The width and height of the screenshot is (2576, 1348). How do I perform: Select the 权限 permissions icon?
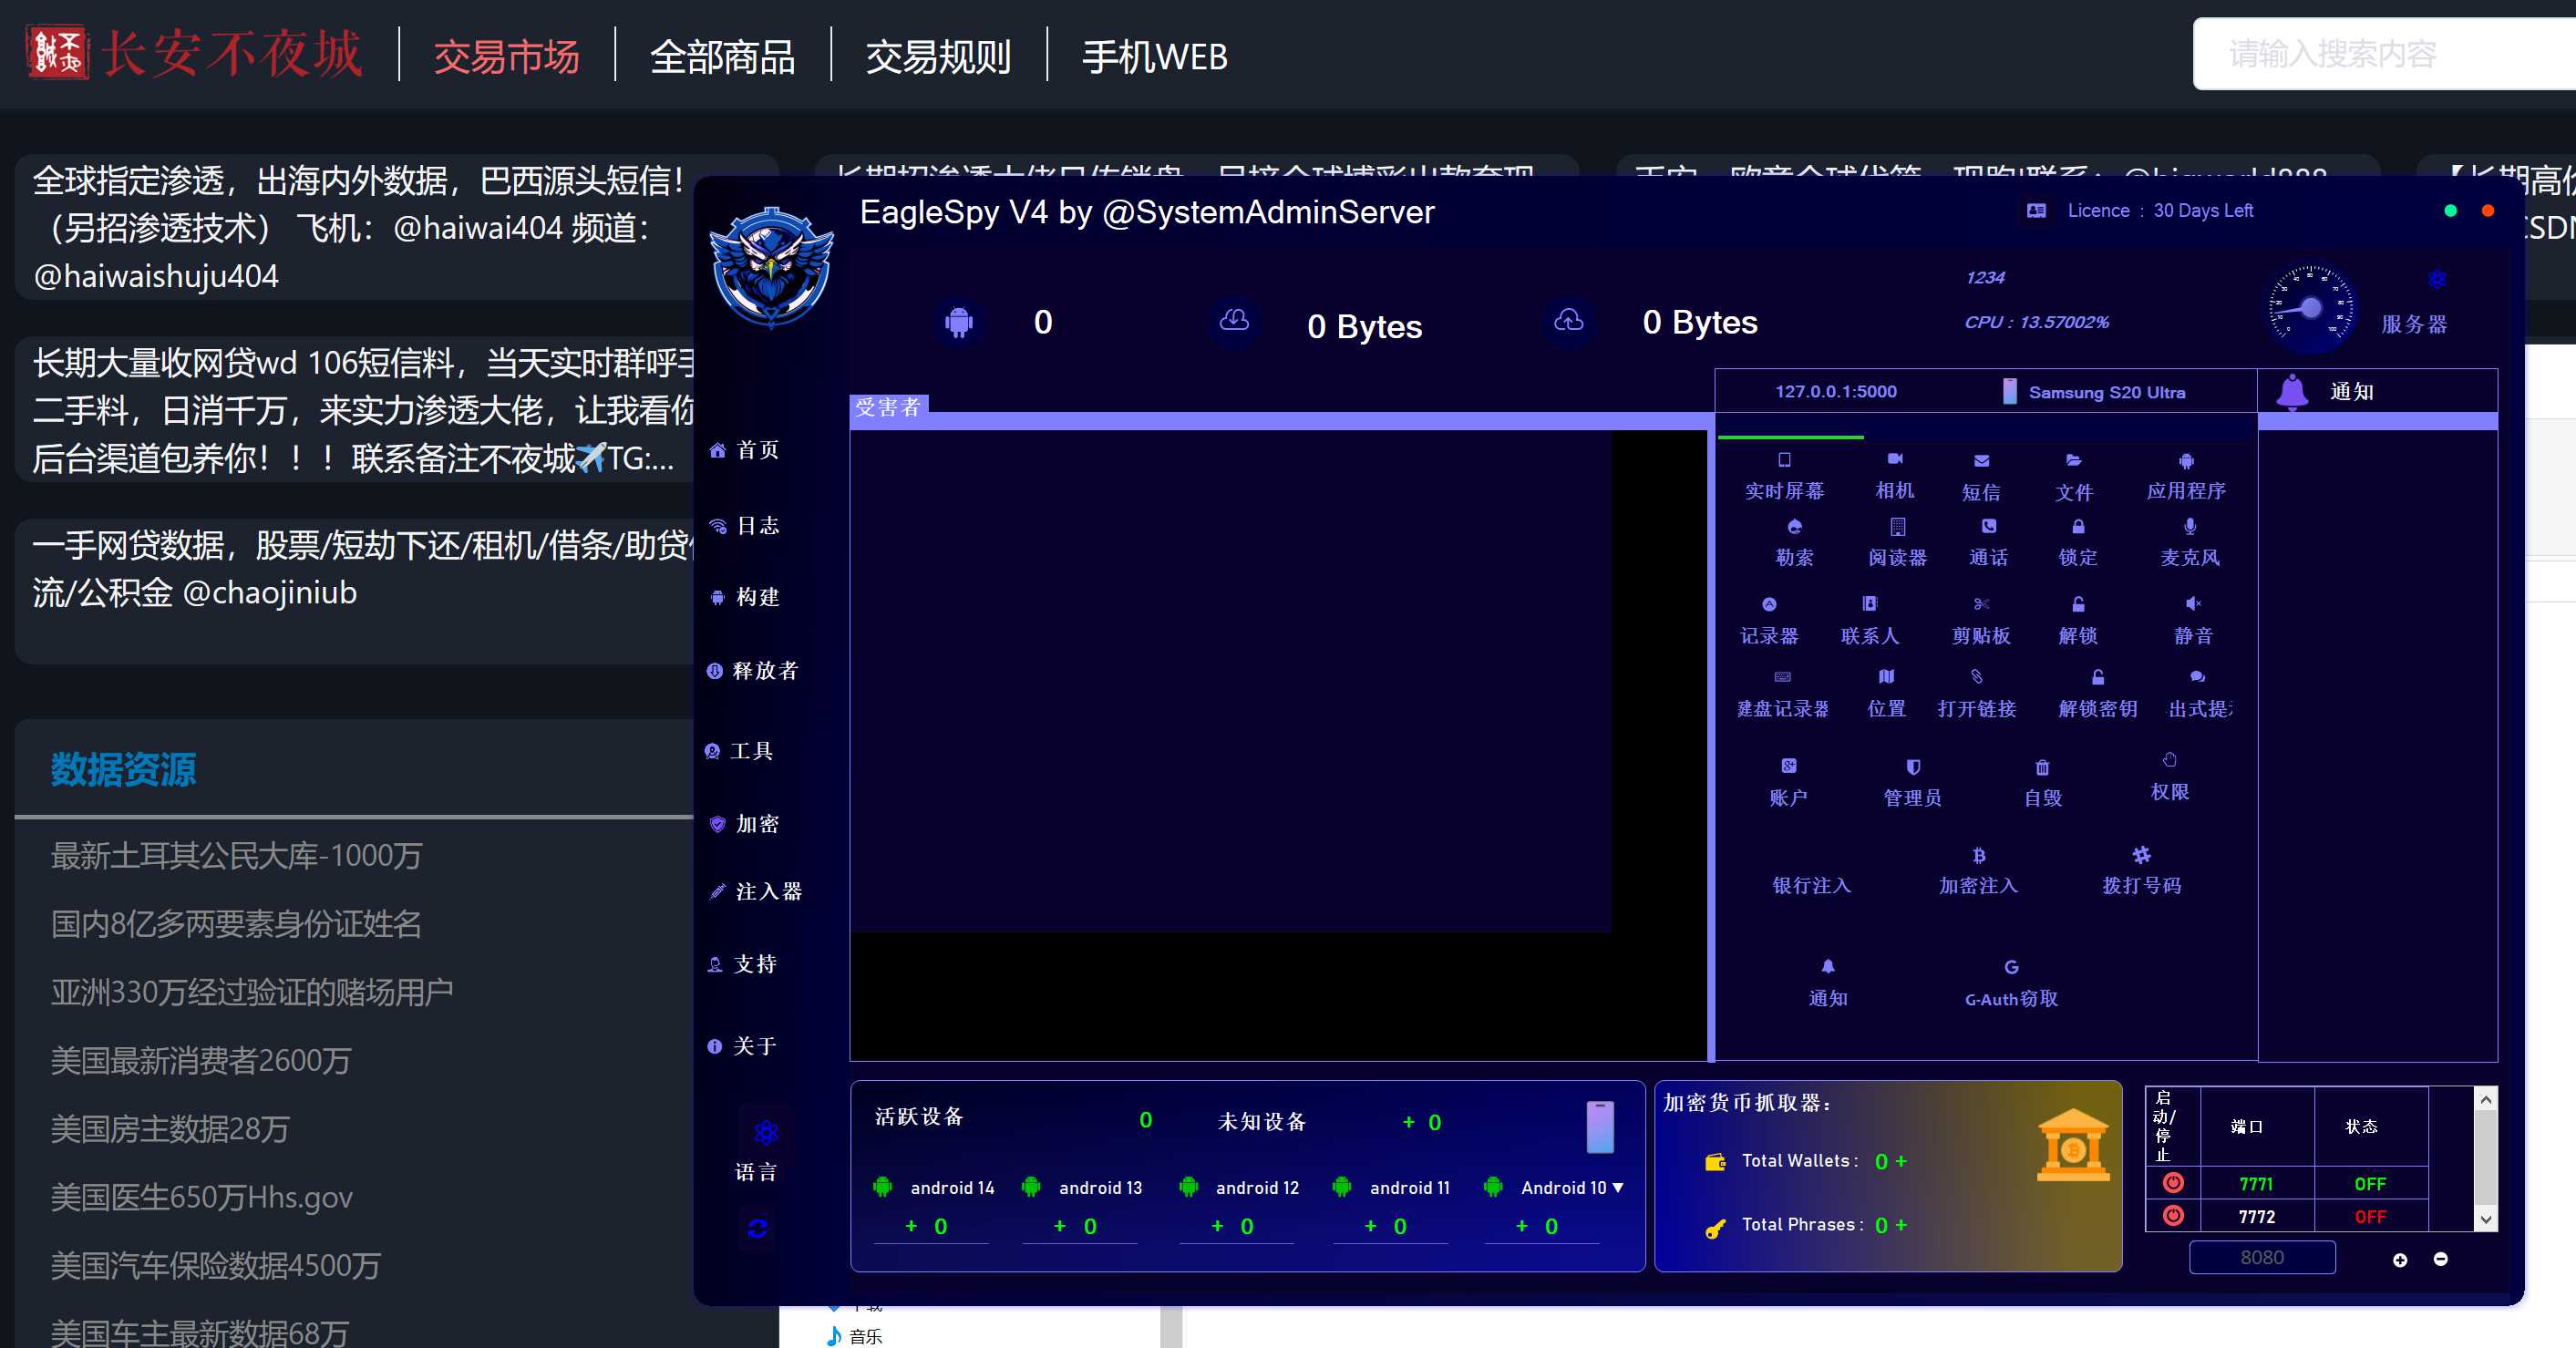(2169, 760)
